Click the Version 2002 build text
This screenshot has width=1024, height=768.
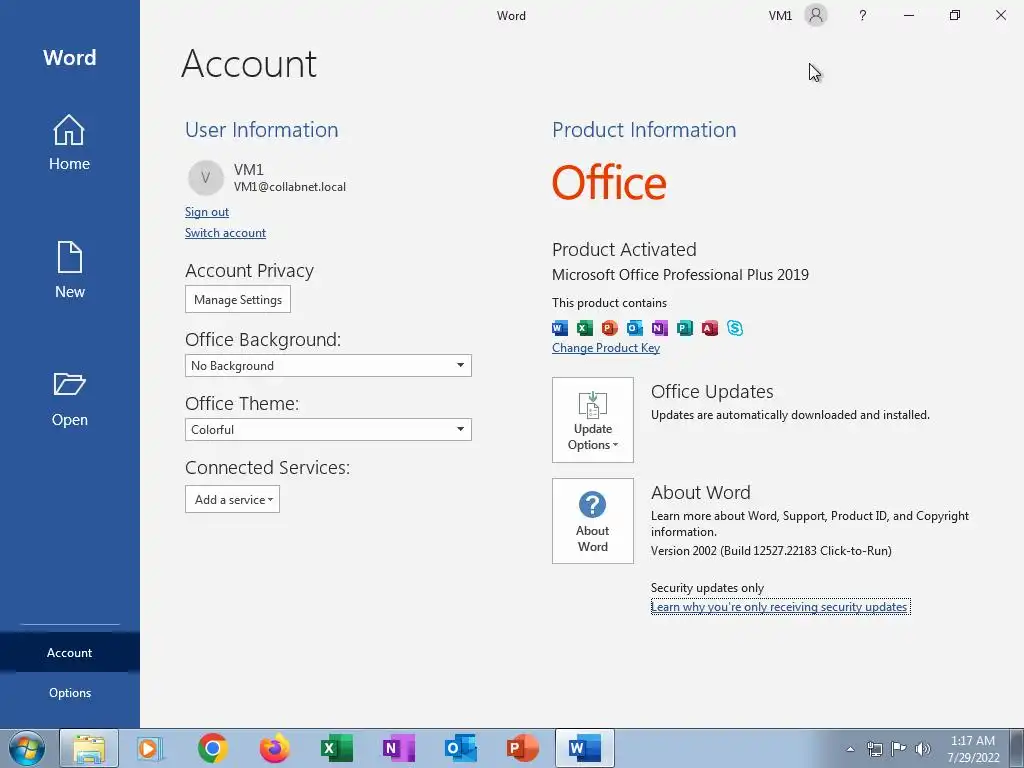[771, 551]
